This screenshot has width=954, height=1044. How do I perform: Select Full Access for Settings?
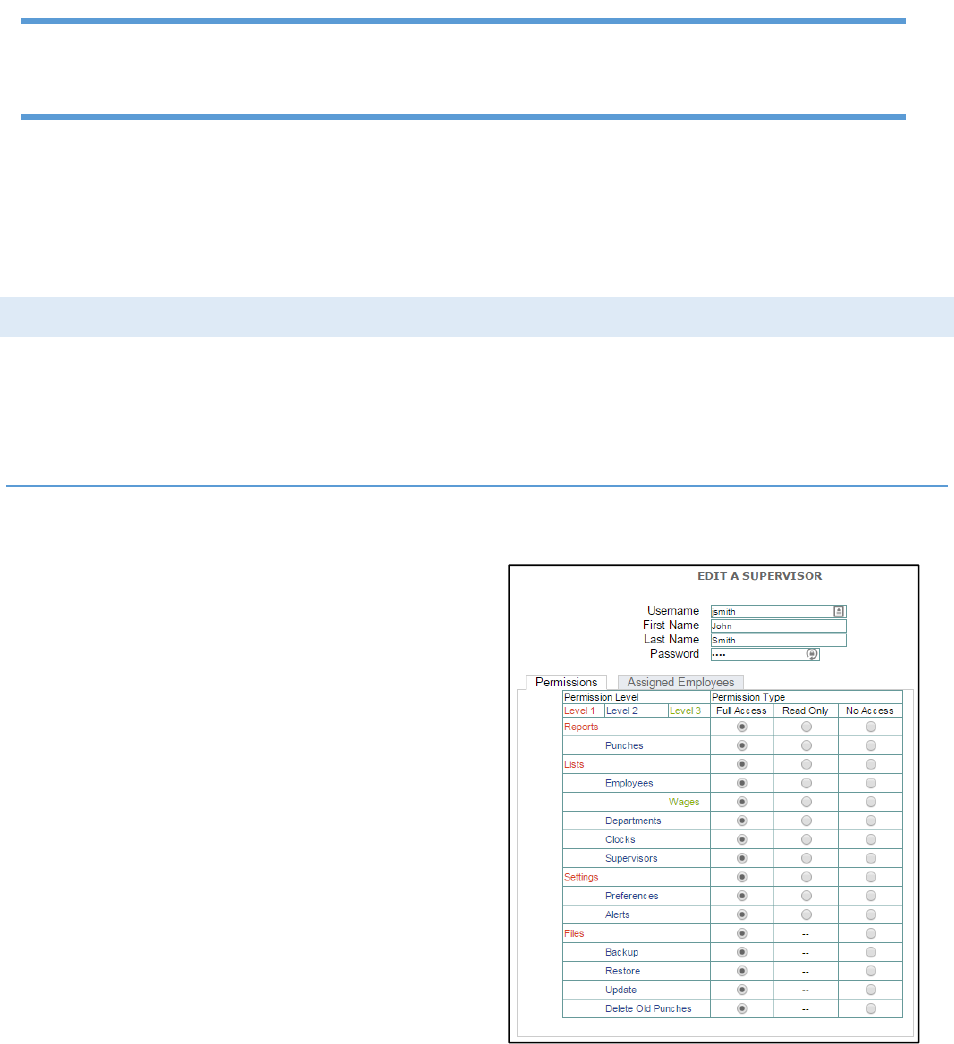coord(742,877)
